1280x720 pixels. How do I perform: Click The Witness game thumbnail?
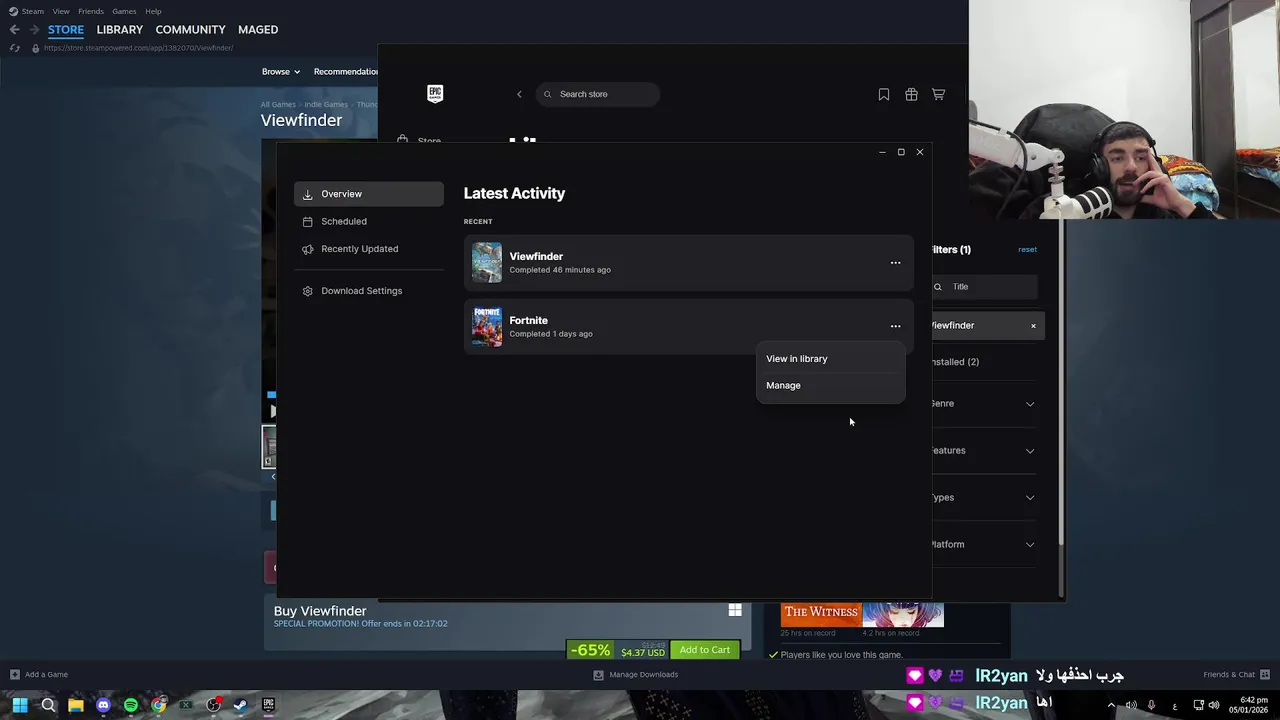tap(821, 614)
